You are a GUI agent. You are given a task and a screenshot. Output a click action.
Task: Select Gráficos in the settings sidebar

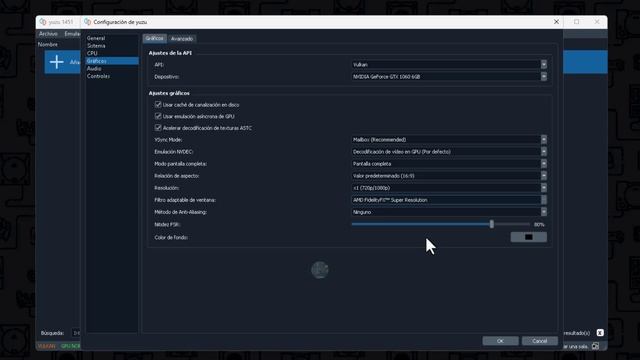(x=112, y=61)
